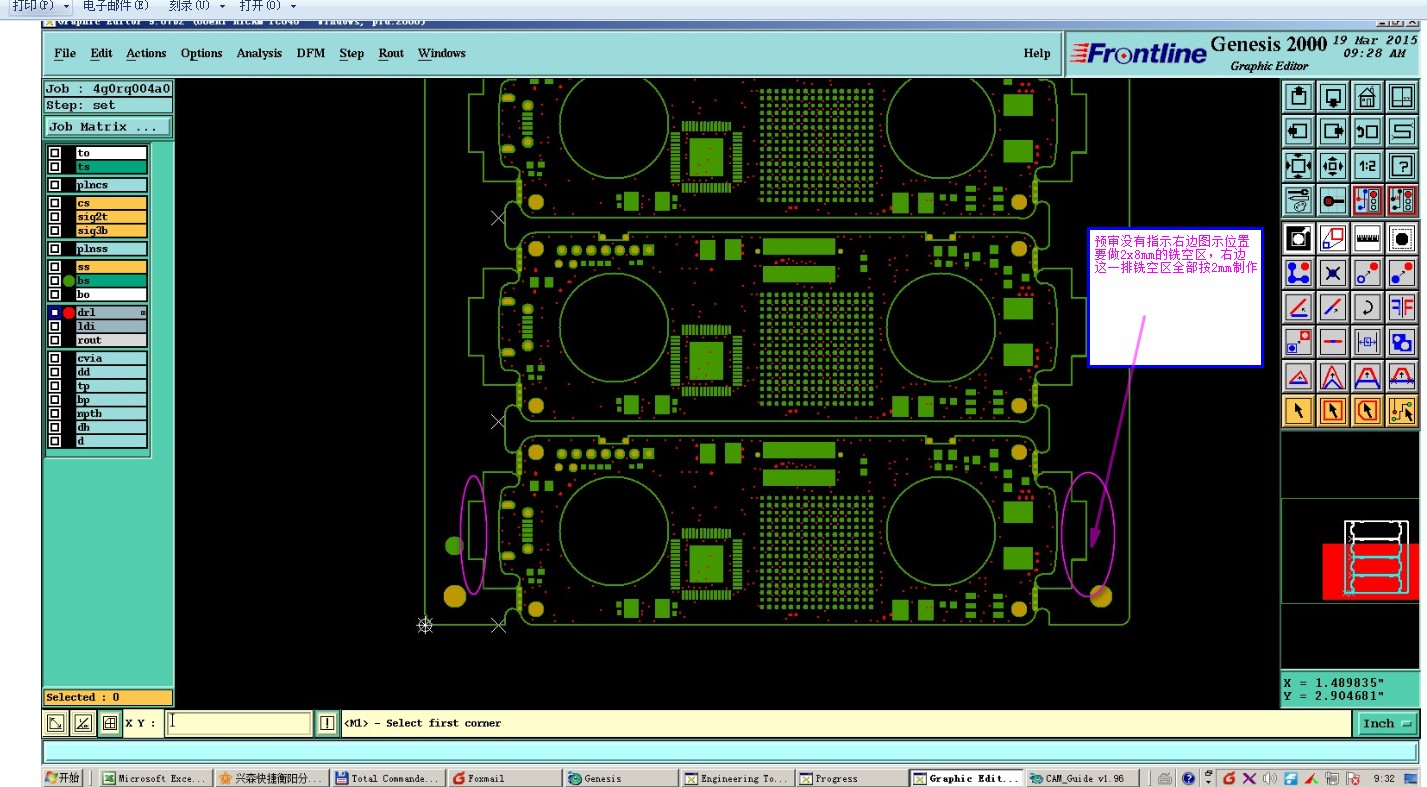Open the DFM menu
1427x787 pixels.
point(311,53)
